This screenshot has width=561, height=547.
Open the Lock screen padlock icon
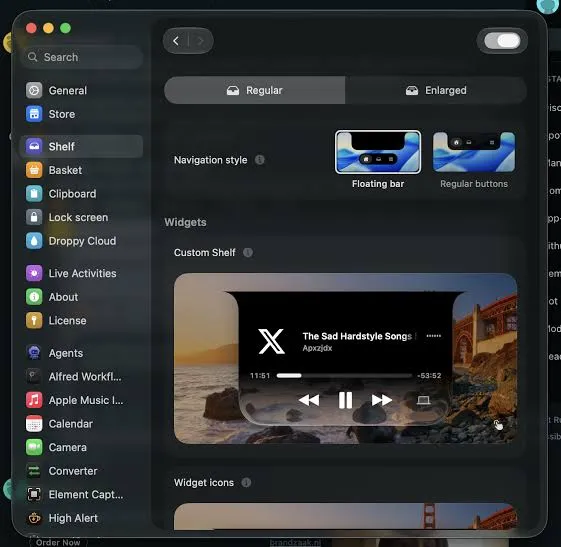34,217
